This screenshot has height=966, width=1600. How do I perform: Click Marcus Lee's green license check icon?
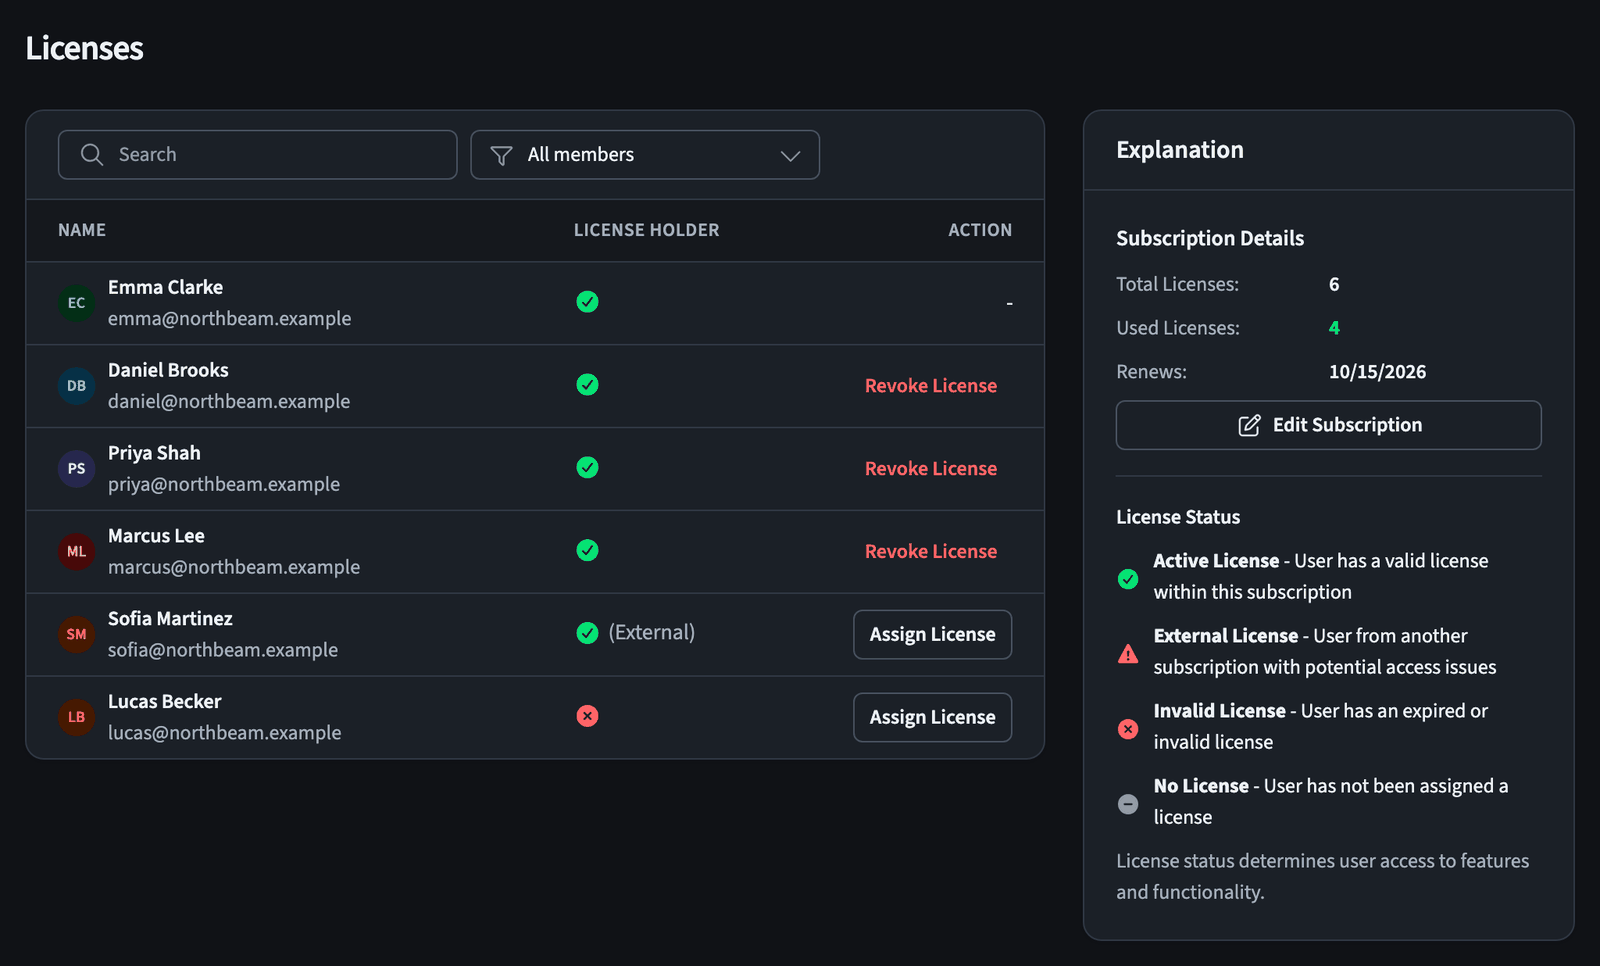pyautogui.click(x=588, y=551)
